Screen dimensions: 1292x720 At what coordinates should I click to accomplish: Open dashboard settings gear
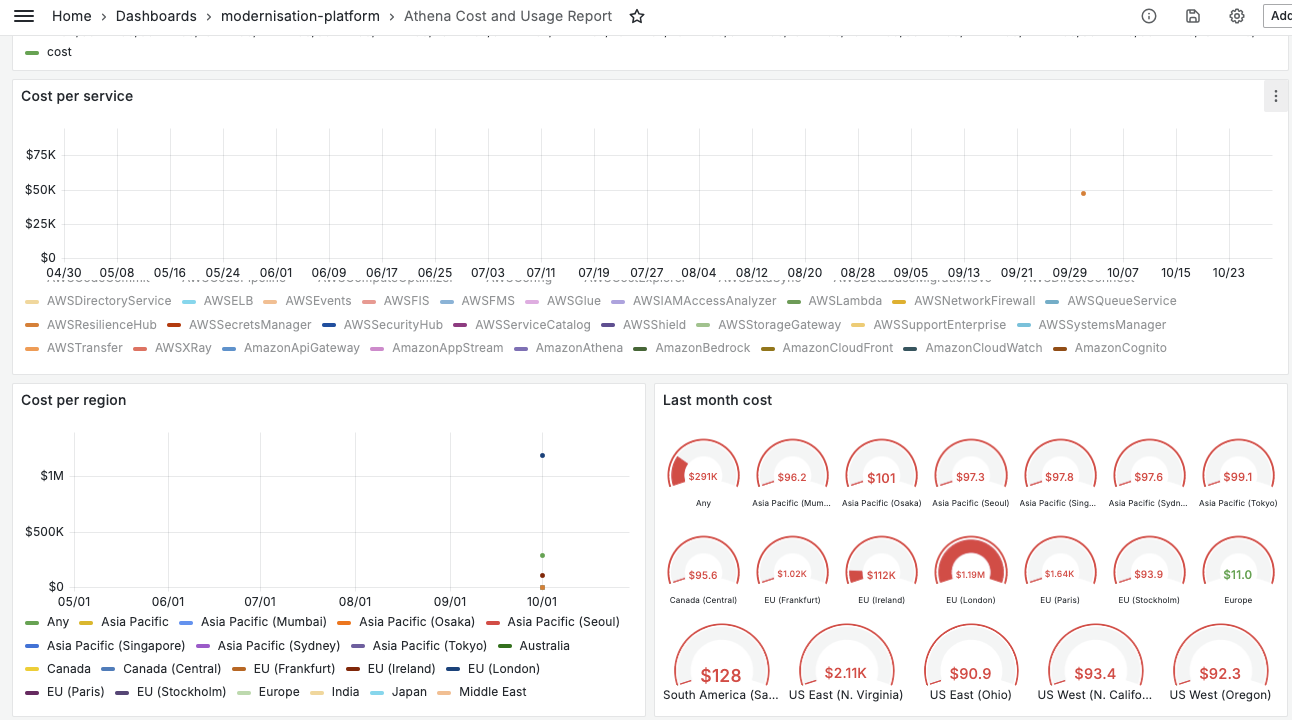(1237, 16)
